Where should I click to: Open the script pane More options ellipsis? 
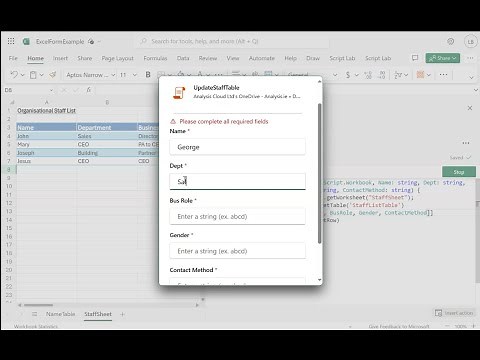[x=466, y=143]
